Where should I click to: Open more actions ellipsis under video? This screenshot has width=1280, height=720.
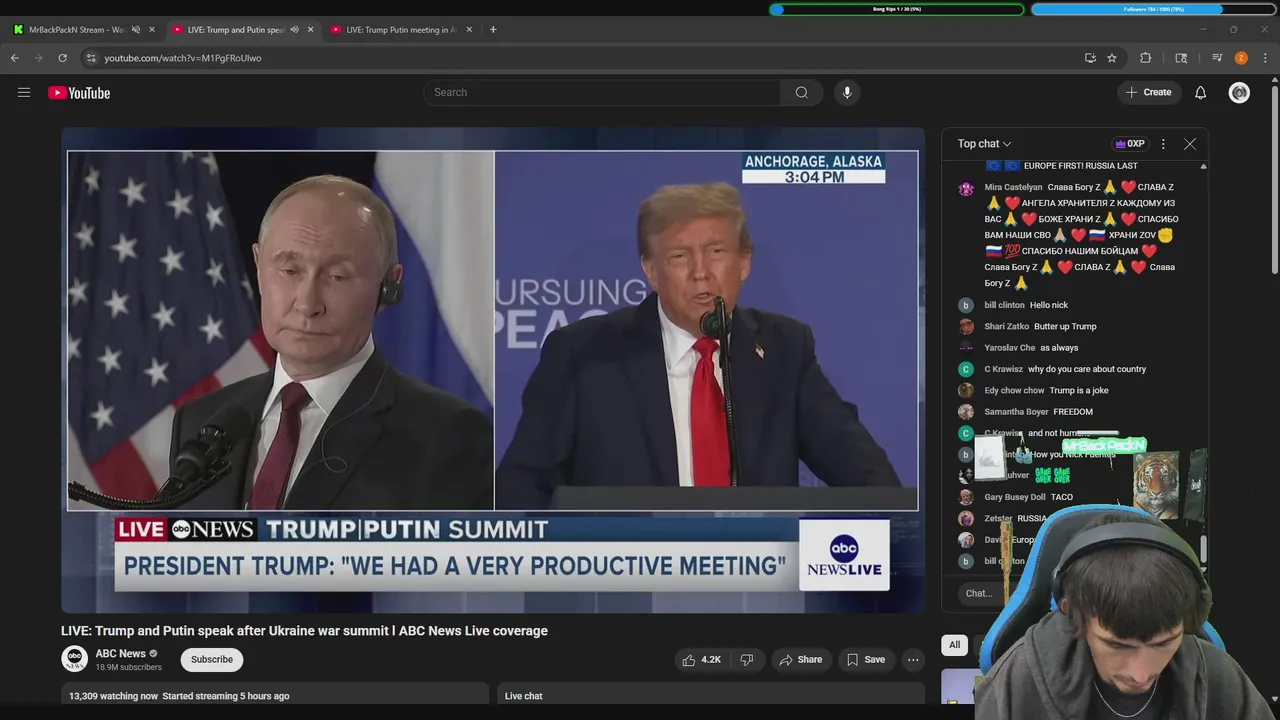(x=913, y=660)
